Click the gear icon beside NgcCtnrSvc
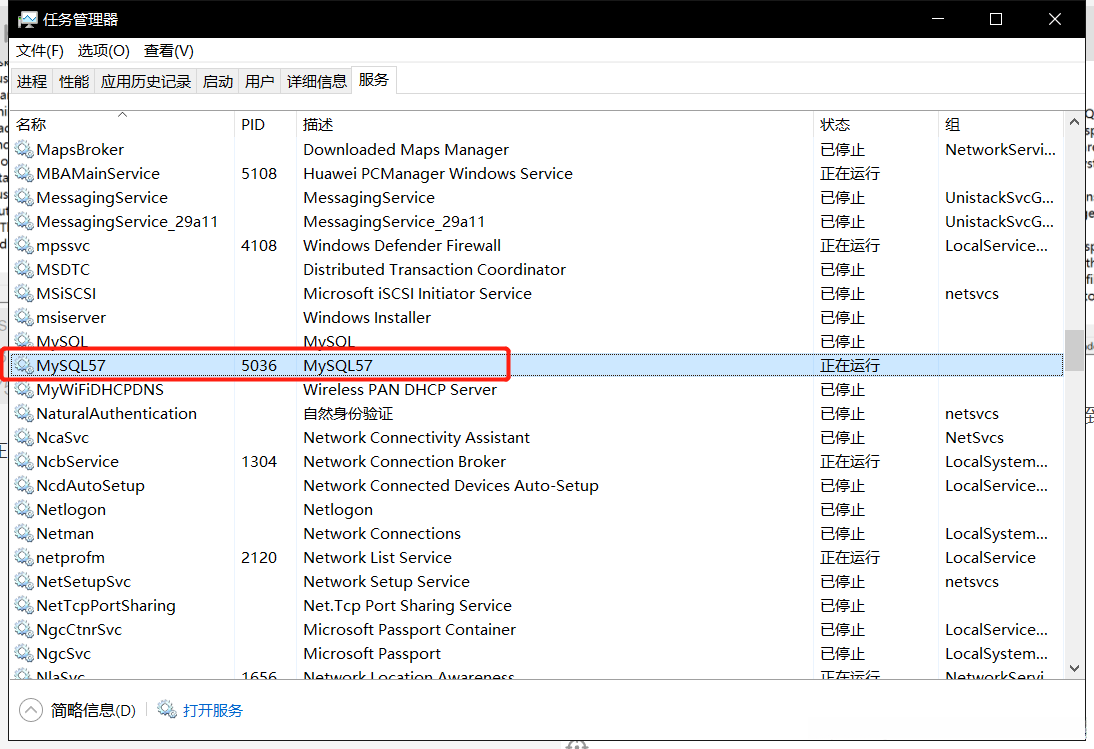1094x749 pixels. pyautogui.click(x=24, y=629)
